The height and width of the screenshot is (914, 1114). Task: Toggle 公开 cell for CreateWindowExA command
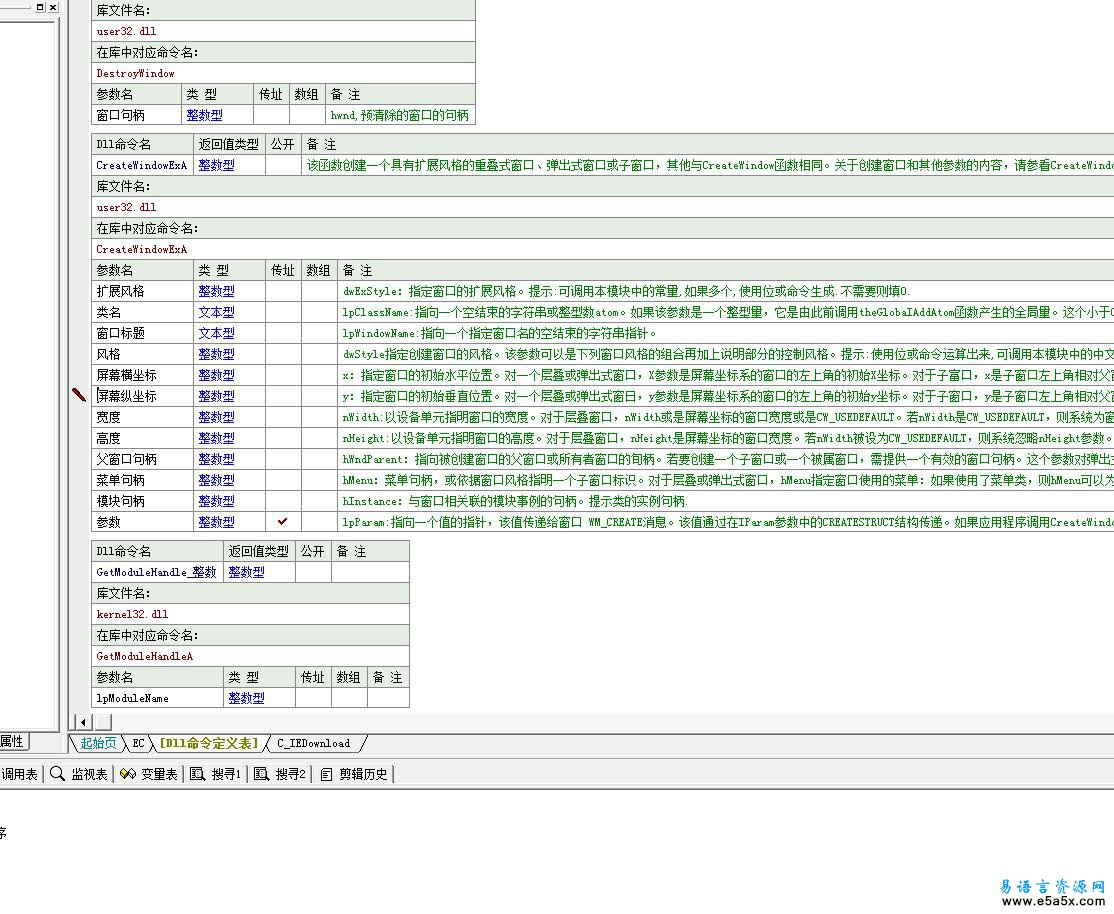(x=282, y=165)
